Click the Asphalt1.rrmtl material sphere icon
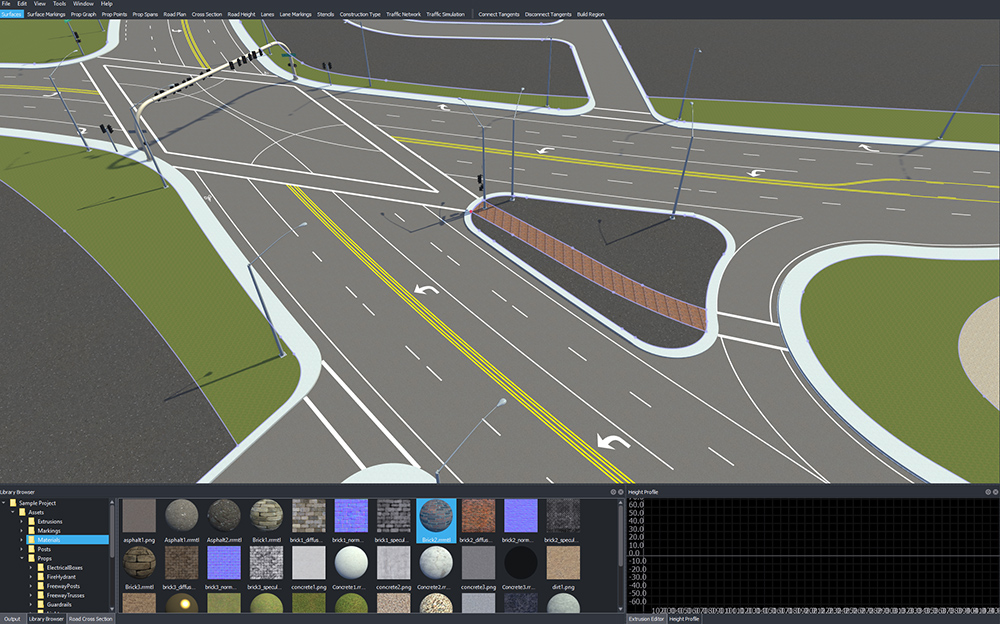 [181, 517]
